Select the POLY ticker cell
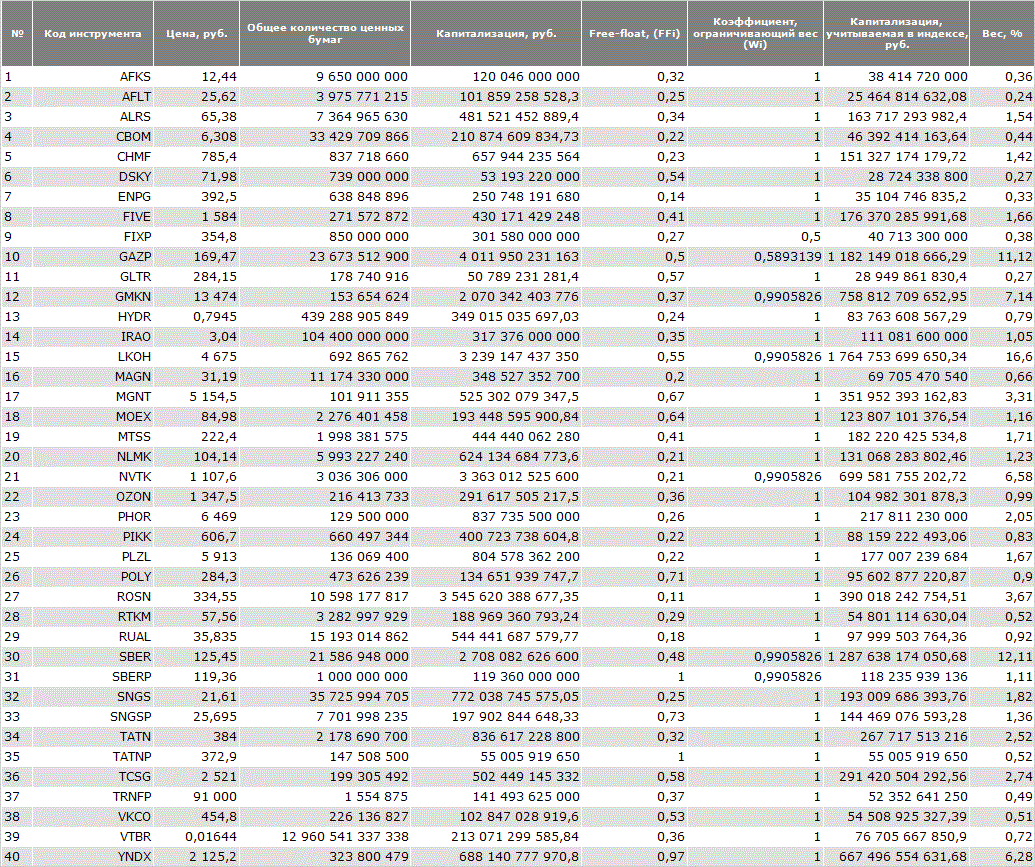1035x867 pixels. 93,576
